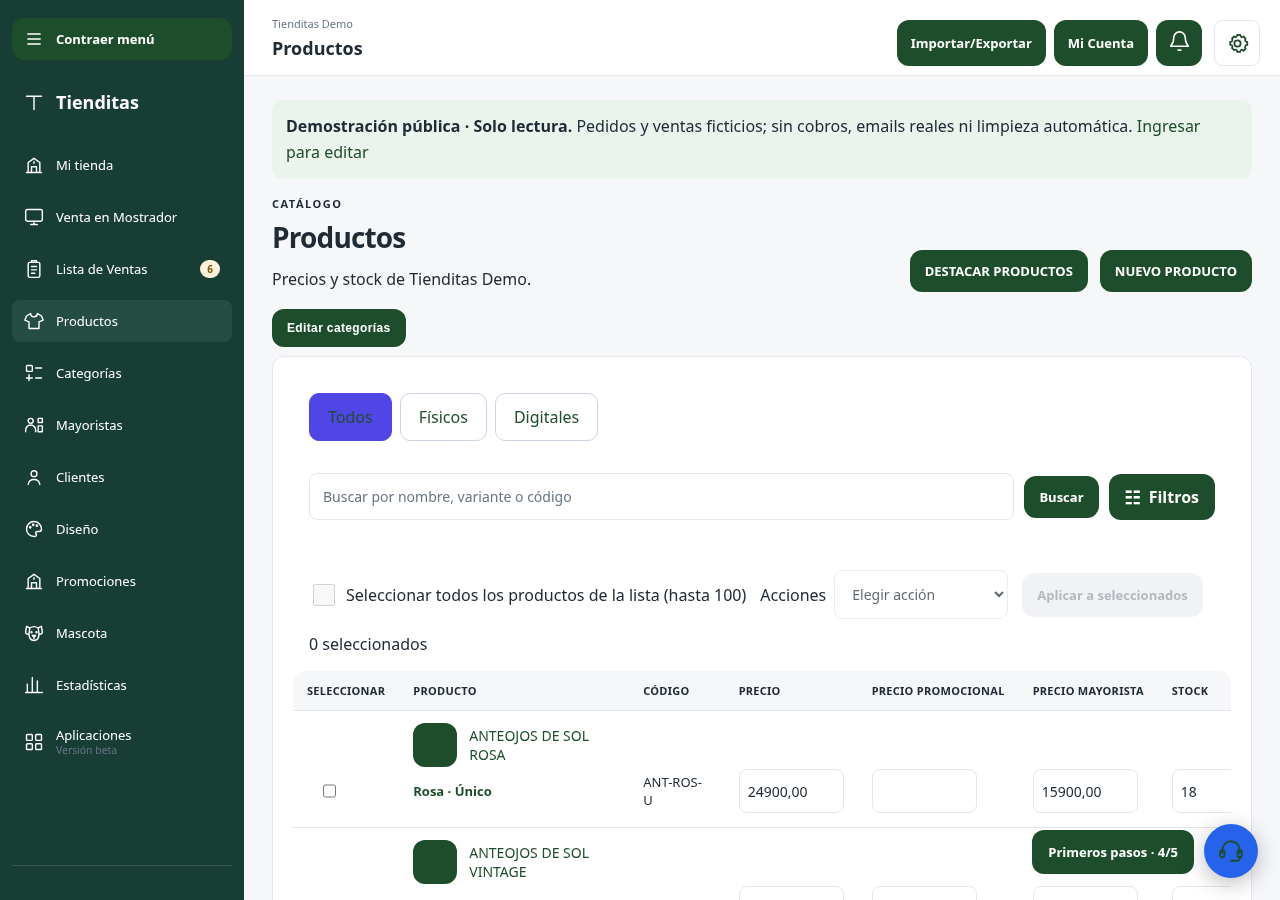
Task: Click the product search input field
Action: coord(661,497)
